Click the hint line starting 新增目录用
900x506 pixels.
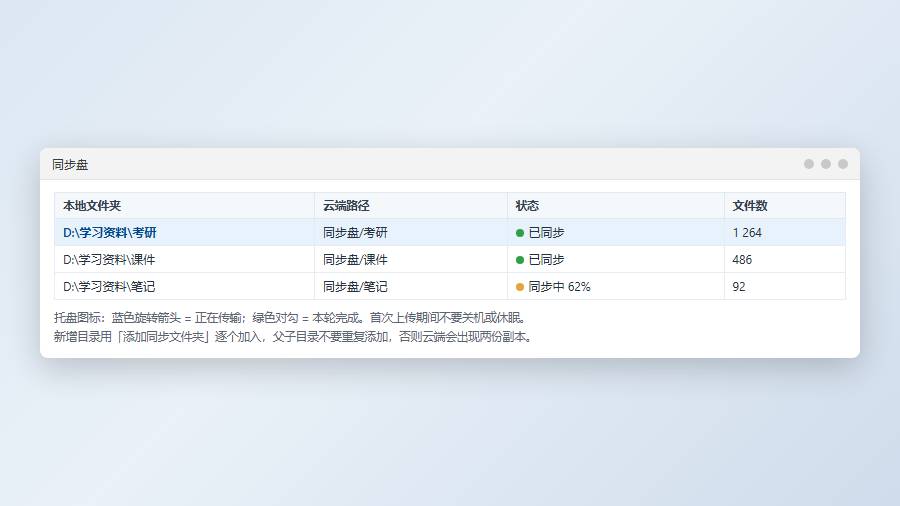294,337
